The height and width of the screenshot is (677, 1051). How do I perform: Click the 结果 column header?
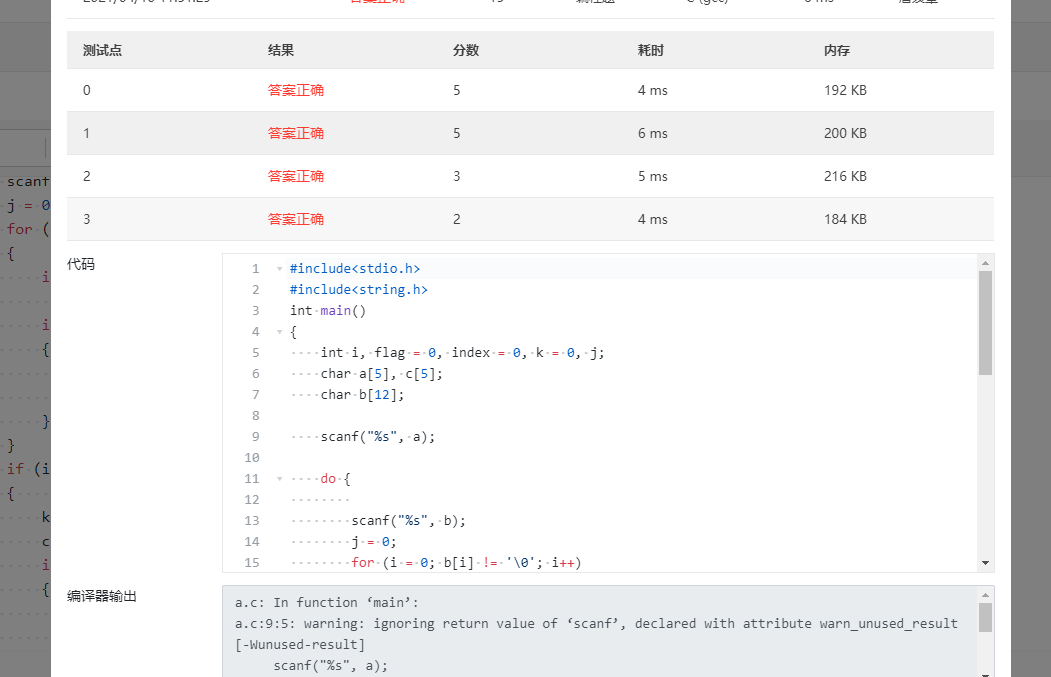(x=281, y=50)
